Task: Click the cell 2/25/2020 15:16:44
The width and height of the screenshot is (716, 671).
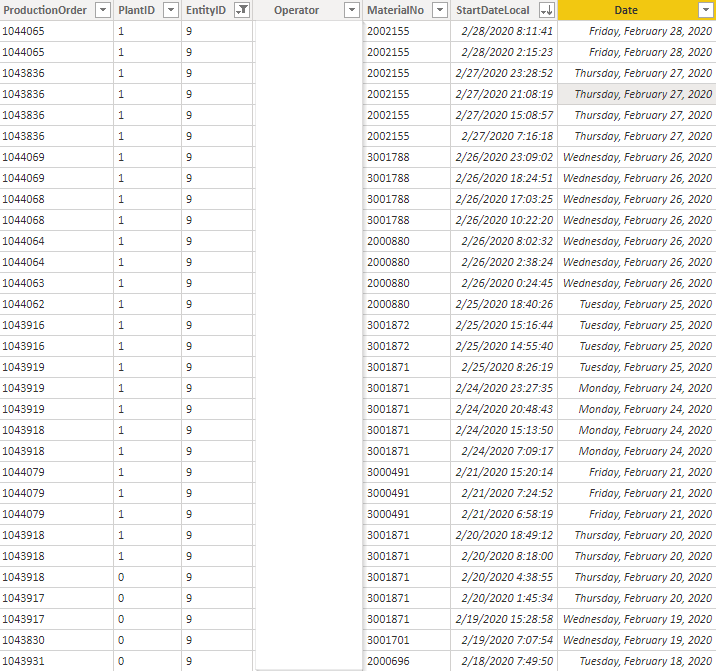Action: click(x=504, y=325)
